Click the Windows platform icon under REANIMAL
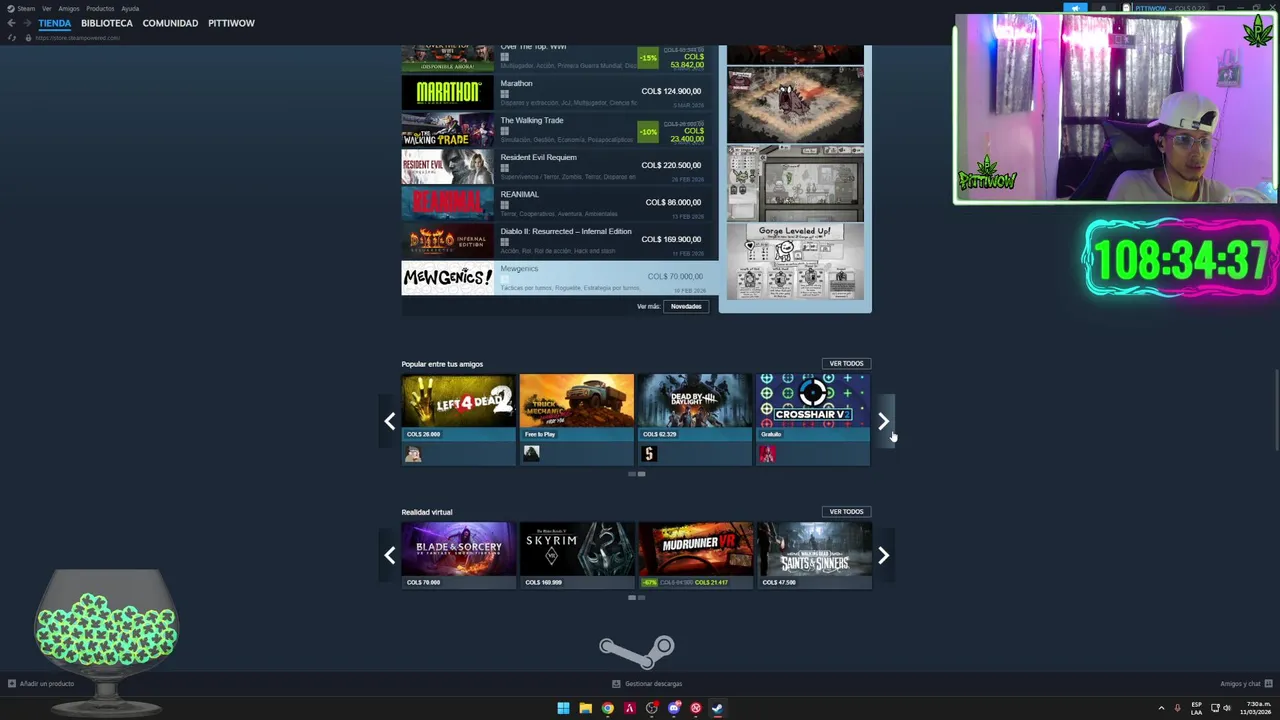1280x720 pixels. (505, 205)
